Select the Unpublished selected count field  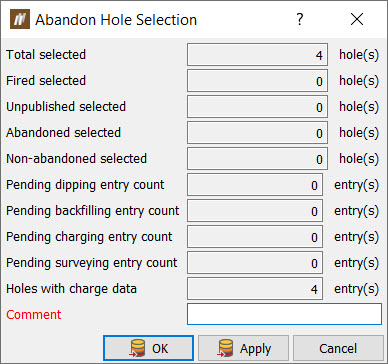pos(257,106)
